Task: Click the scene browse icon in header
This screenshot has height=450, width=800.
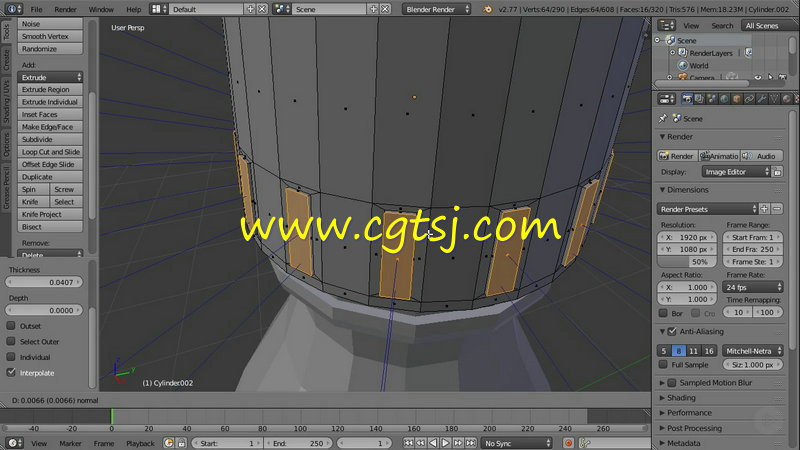Action: pos(282,9)
